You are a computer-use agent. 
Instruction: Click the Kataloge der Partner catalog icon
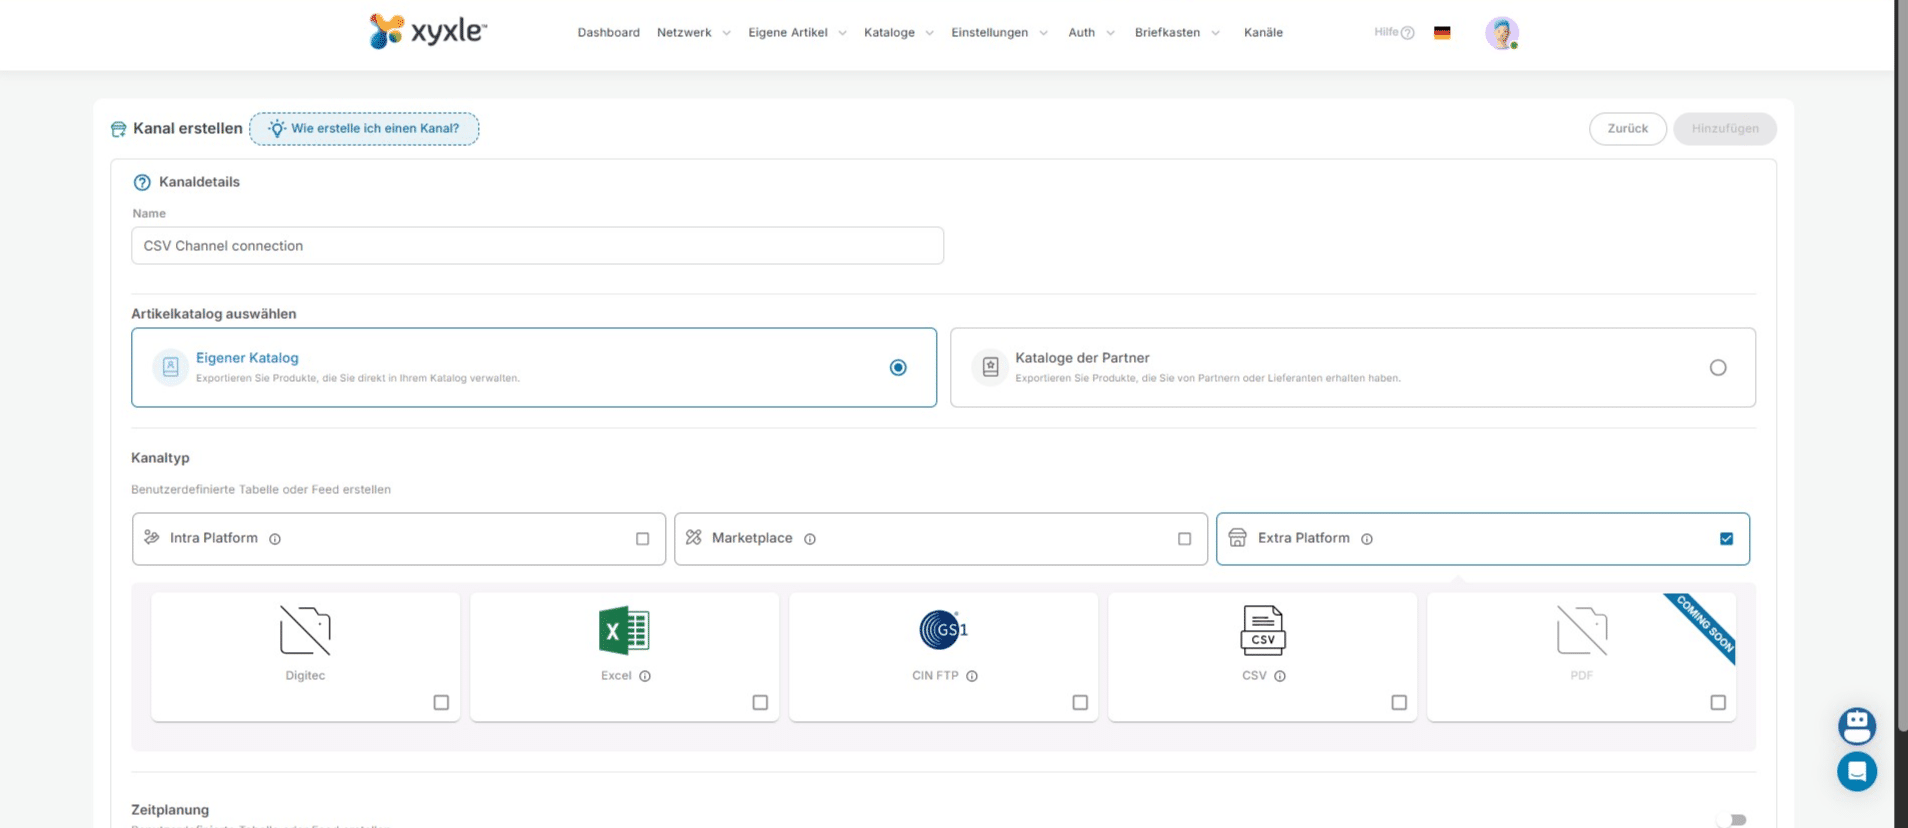point(990,367)
